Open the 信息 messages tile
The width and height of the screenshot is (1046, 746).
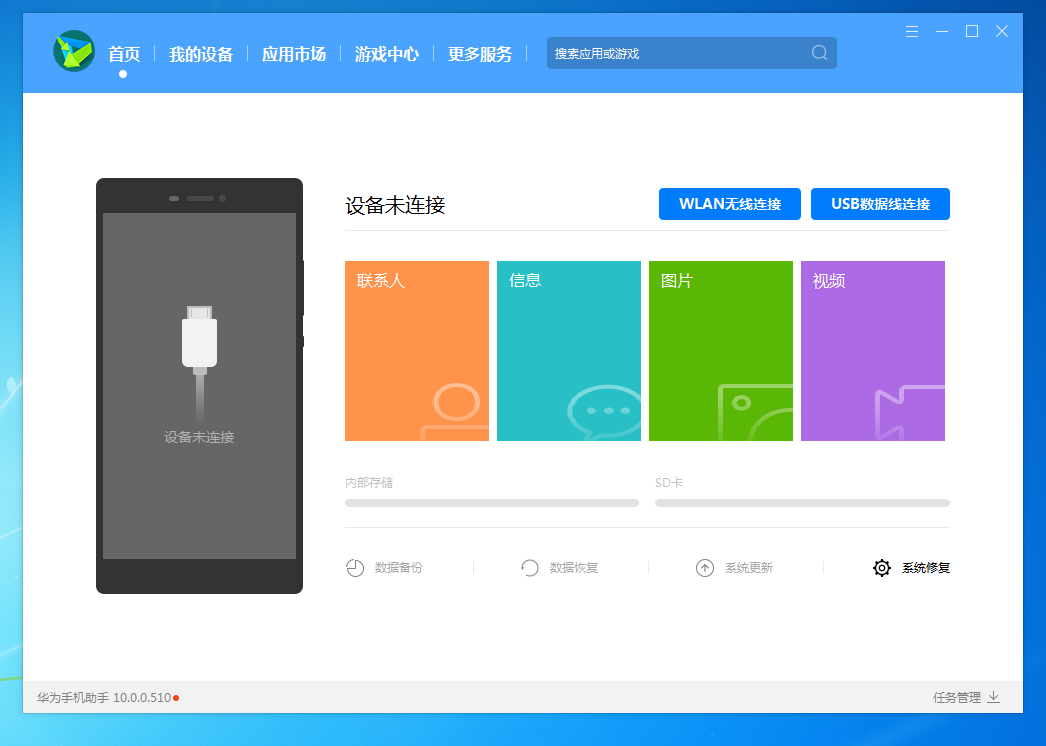[x=569, y=351]
